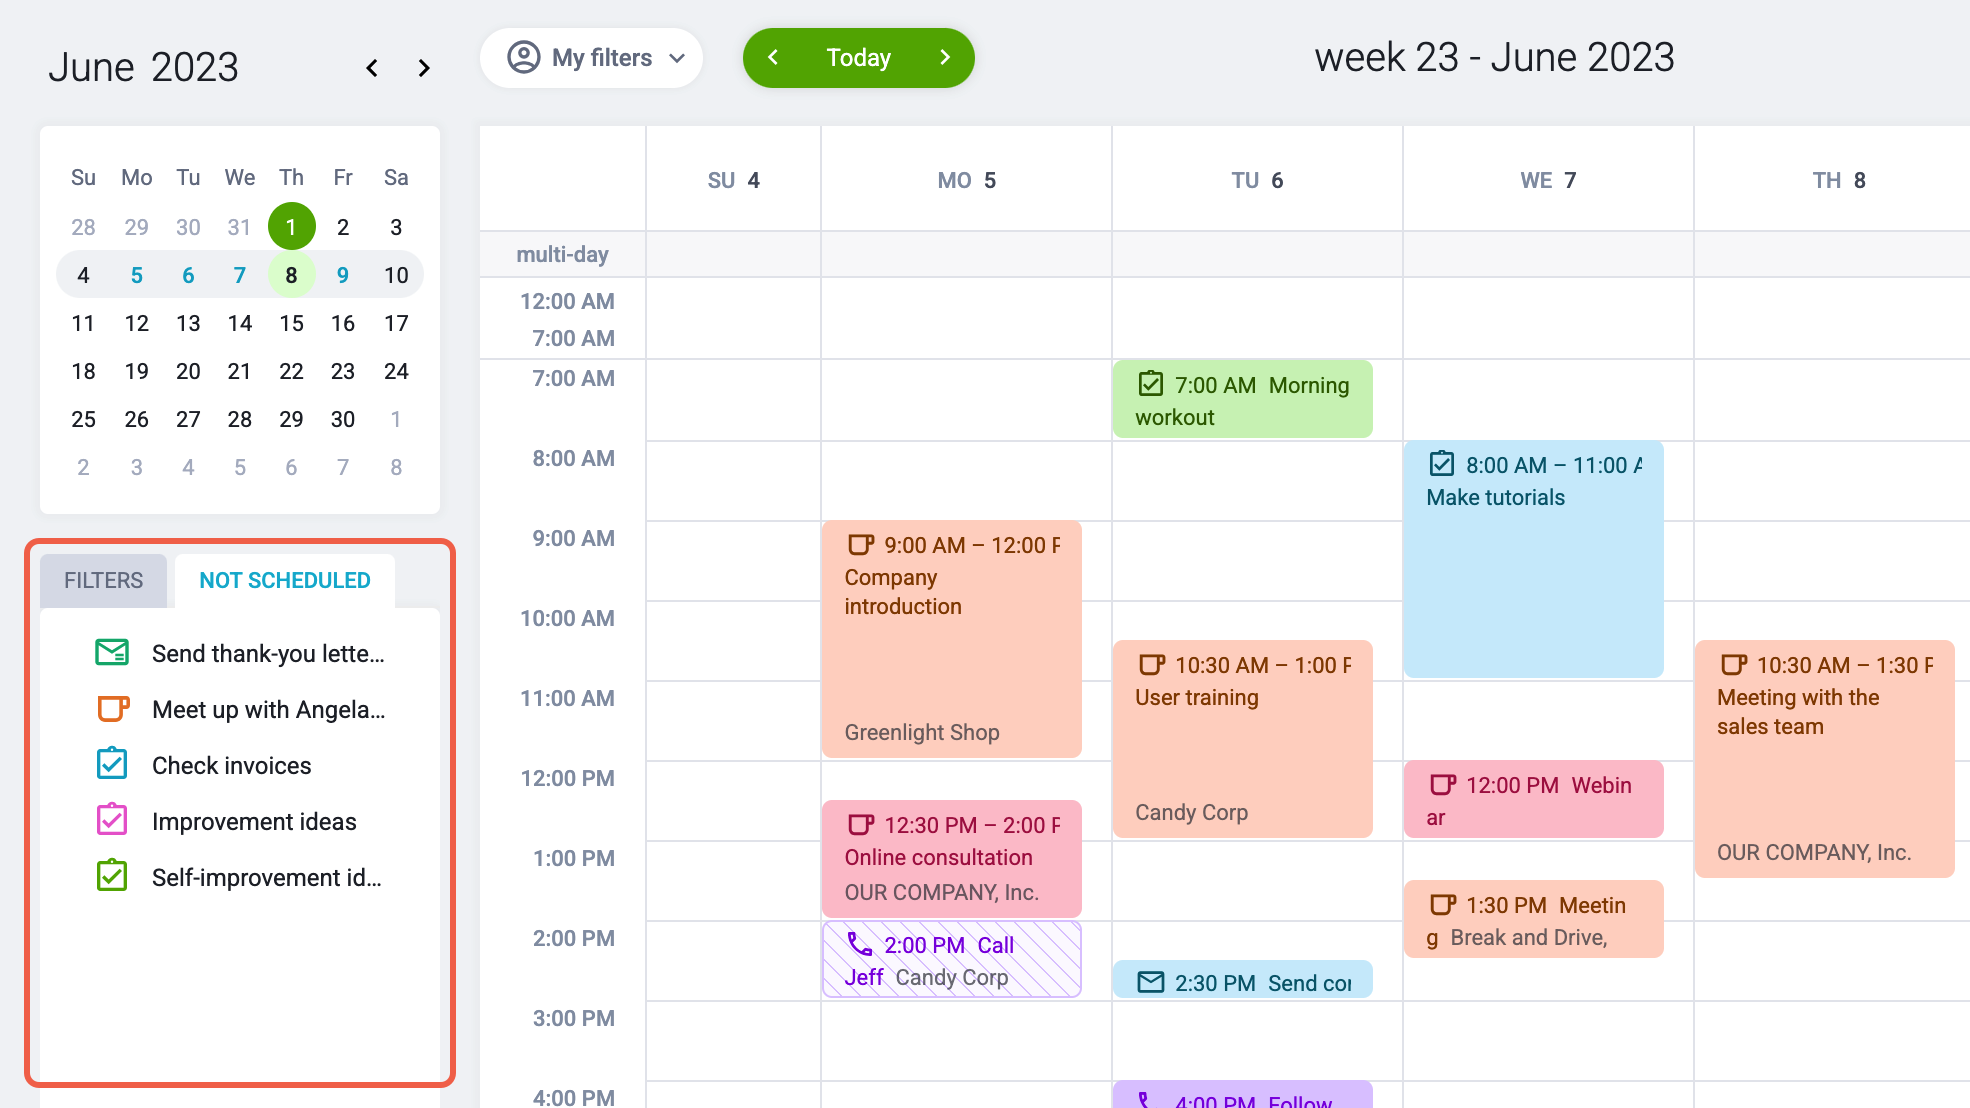Image resolution: width=1970 pixels, height=1108 pixels.
Task: Click the phone icon on the Call Jeff event
Action: [859, 944]
